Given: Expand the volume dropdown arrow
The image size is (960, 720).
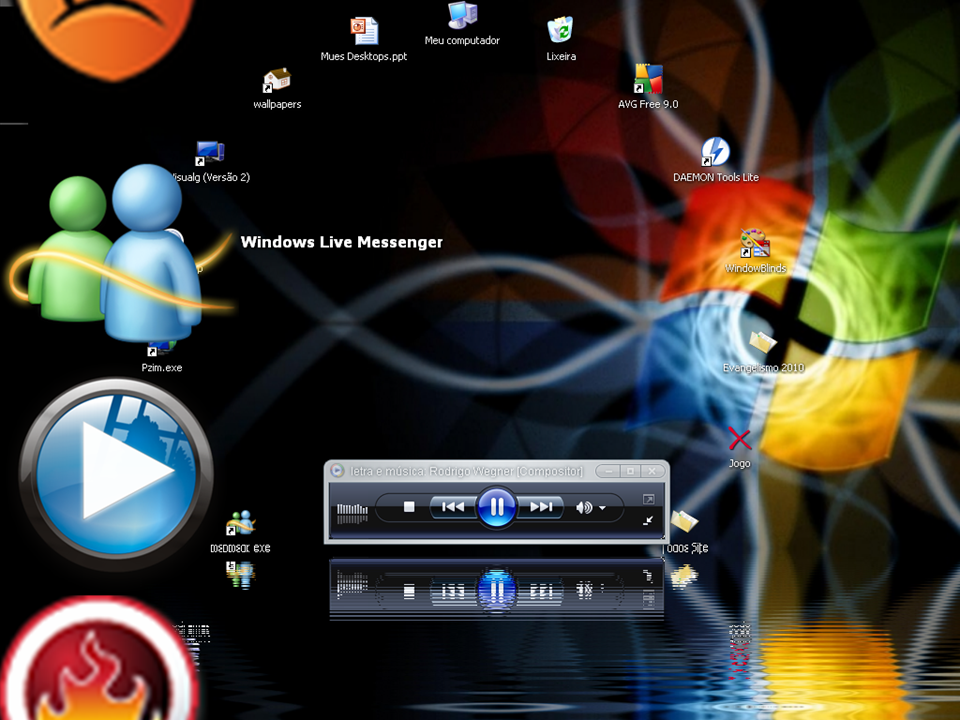Looking at the screenshot, I should pyautogui.click(x=602, y=509).
